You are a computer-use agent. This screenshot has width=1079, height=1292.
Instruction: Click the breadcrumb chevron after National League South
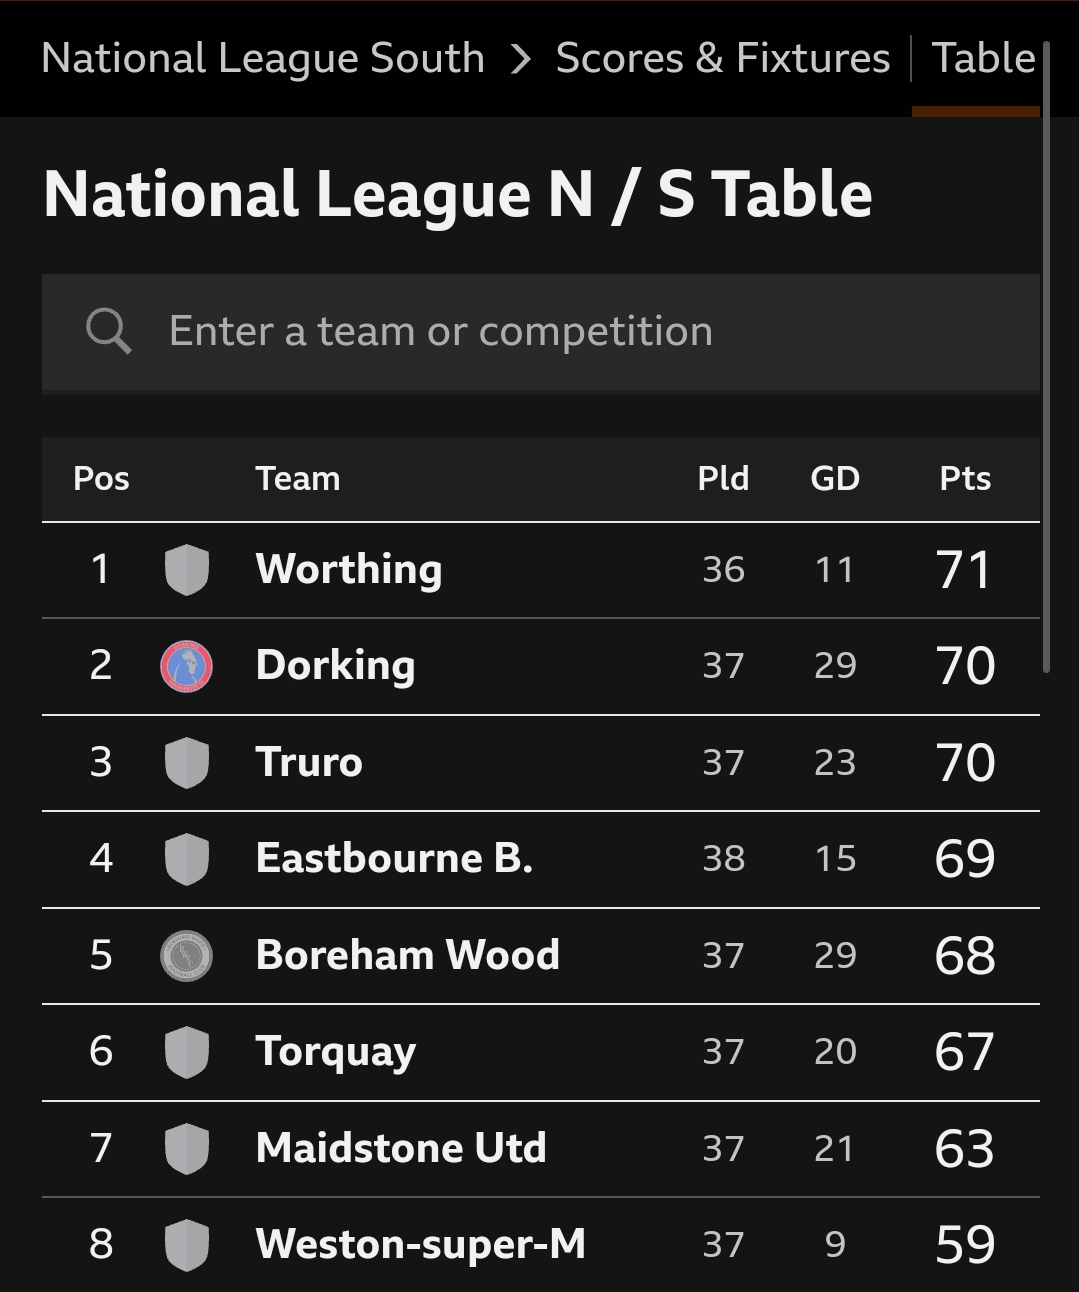520,59
